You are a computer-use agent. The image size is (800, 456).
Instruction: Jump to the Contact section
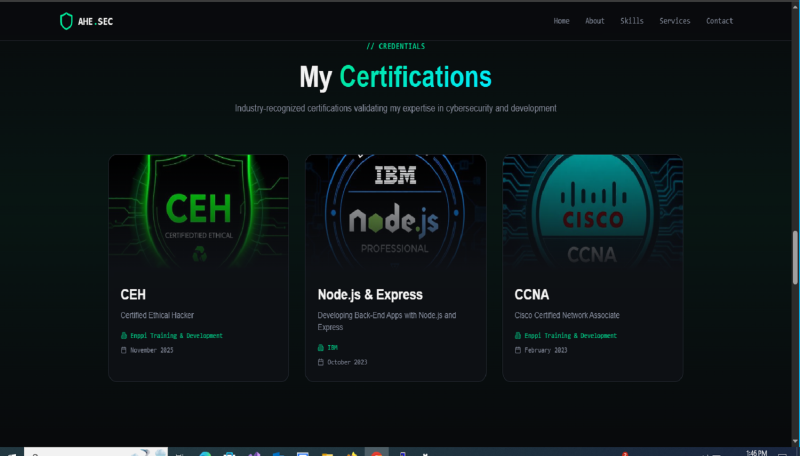point(719,21)
